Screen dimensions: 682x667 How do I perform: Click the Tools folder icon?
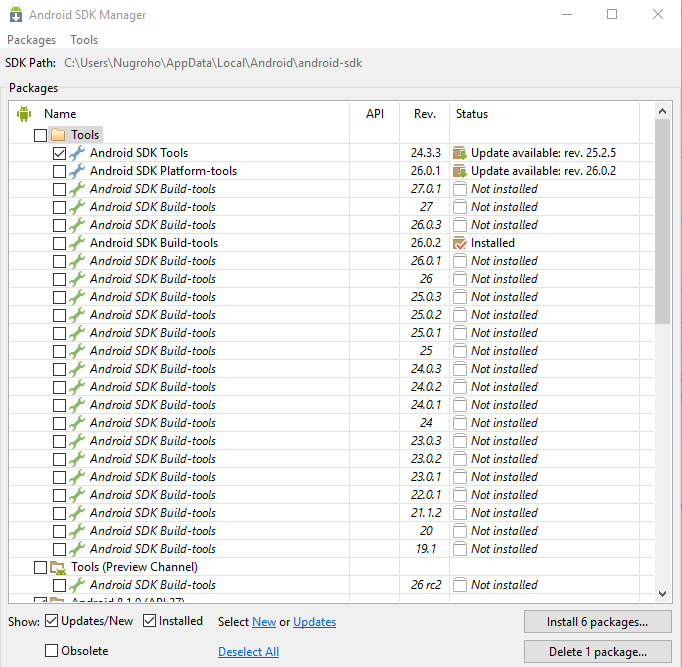point(58,135)
